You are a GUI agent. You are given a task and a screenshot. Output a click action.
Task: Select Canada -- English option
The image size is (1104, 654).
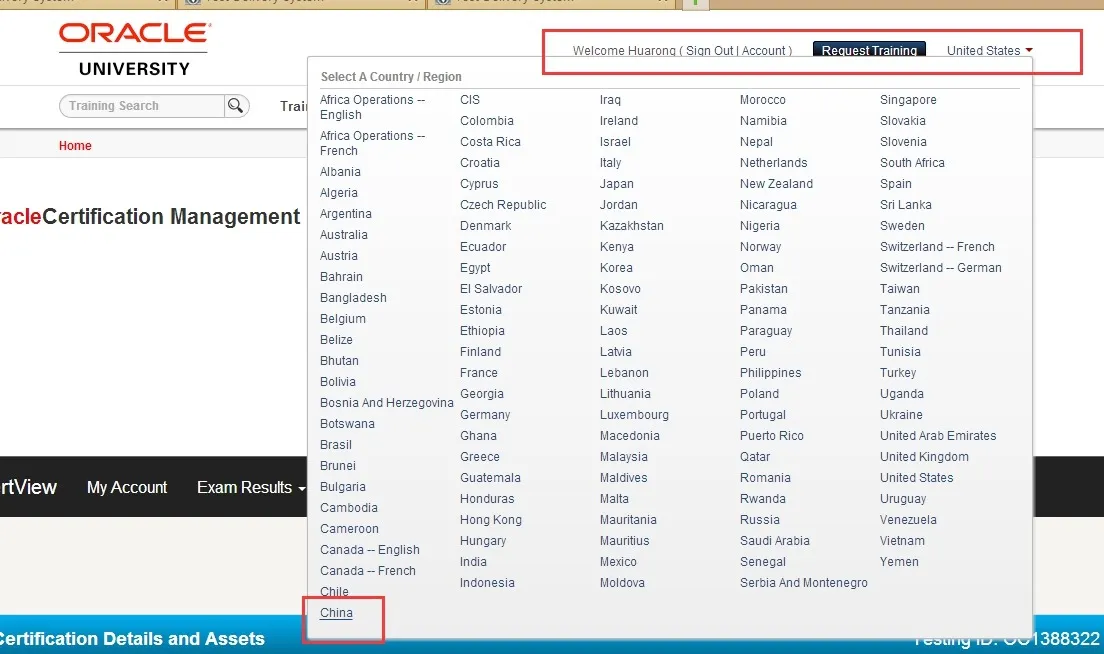pyautogui.click(x=370, y=550)
